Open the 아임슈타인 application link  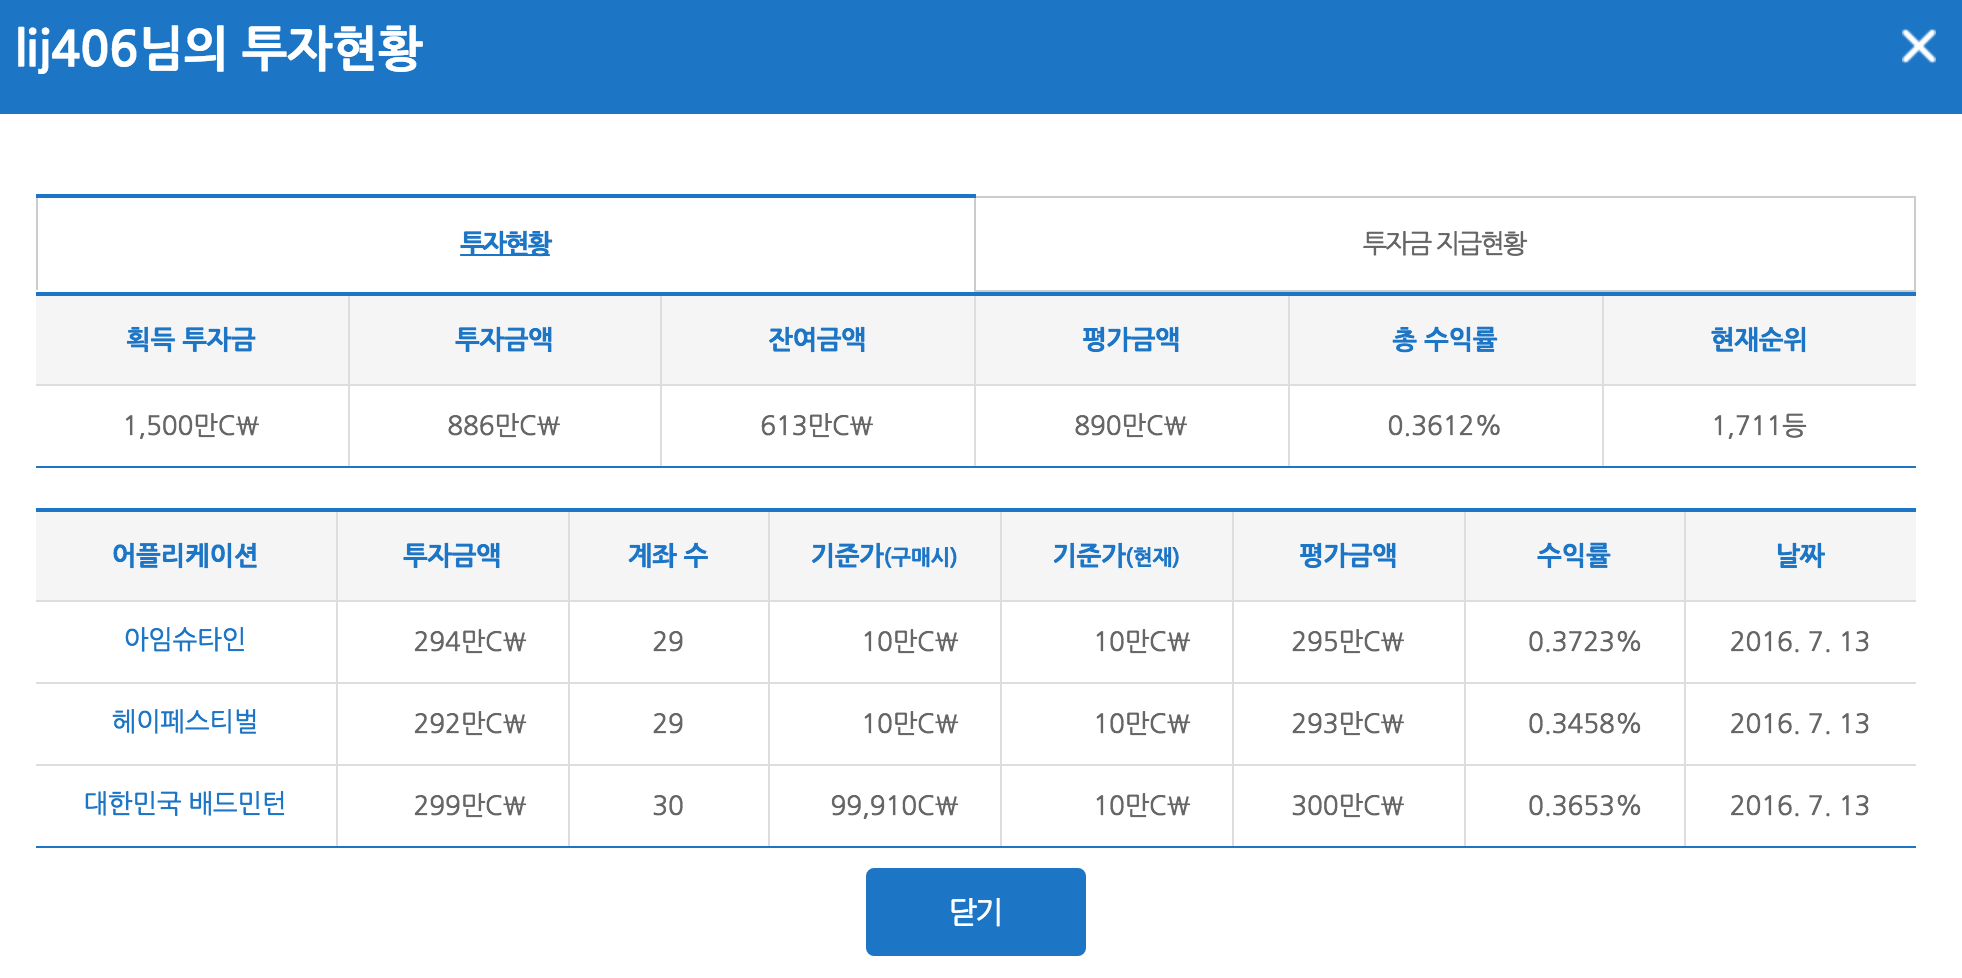(x=185, y=639)
